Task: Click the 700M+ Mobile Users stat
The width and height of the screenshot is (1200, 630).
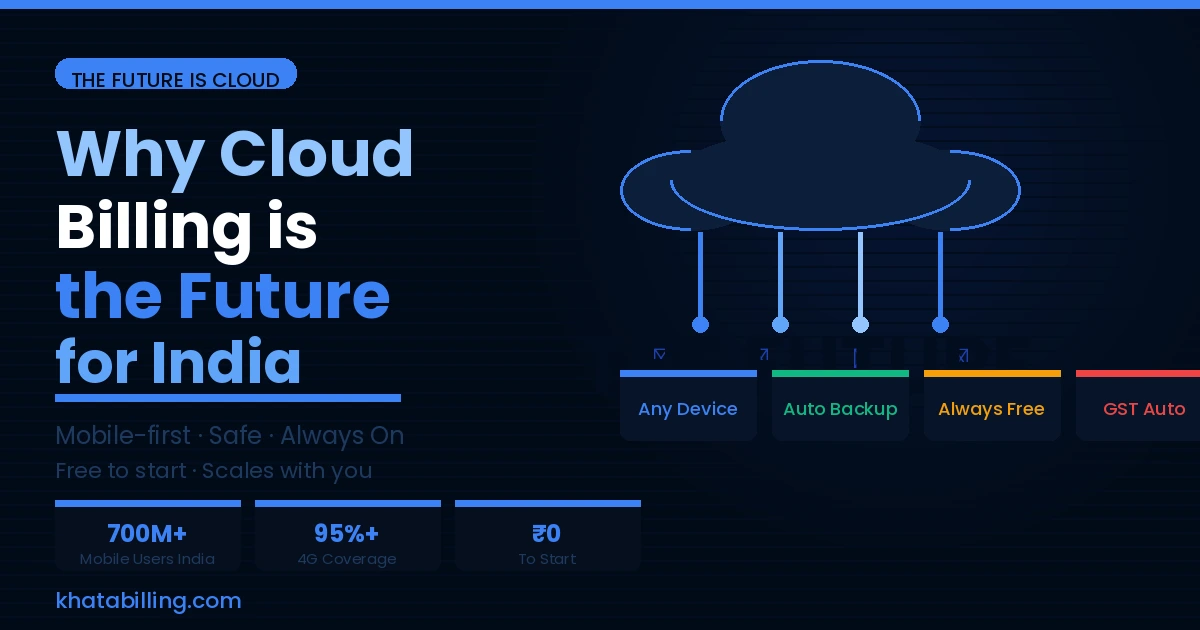Action: pos(147,535)
